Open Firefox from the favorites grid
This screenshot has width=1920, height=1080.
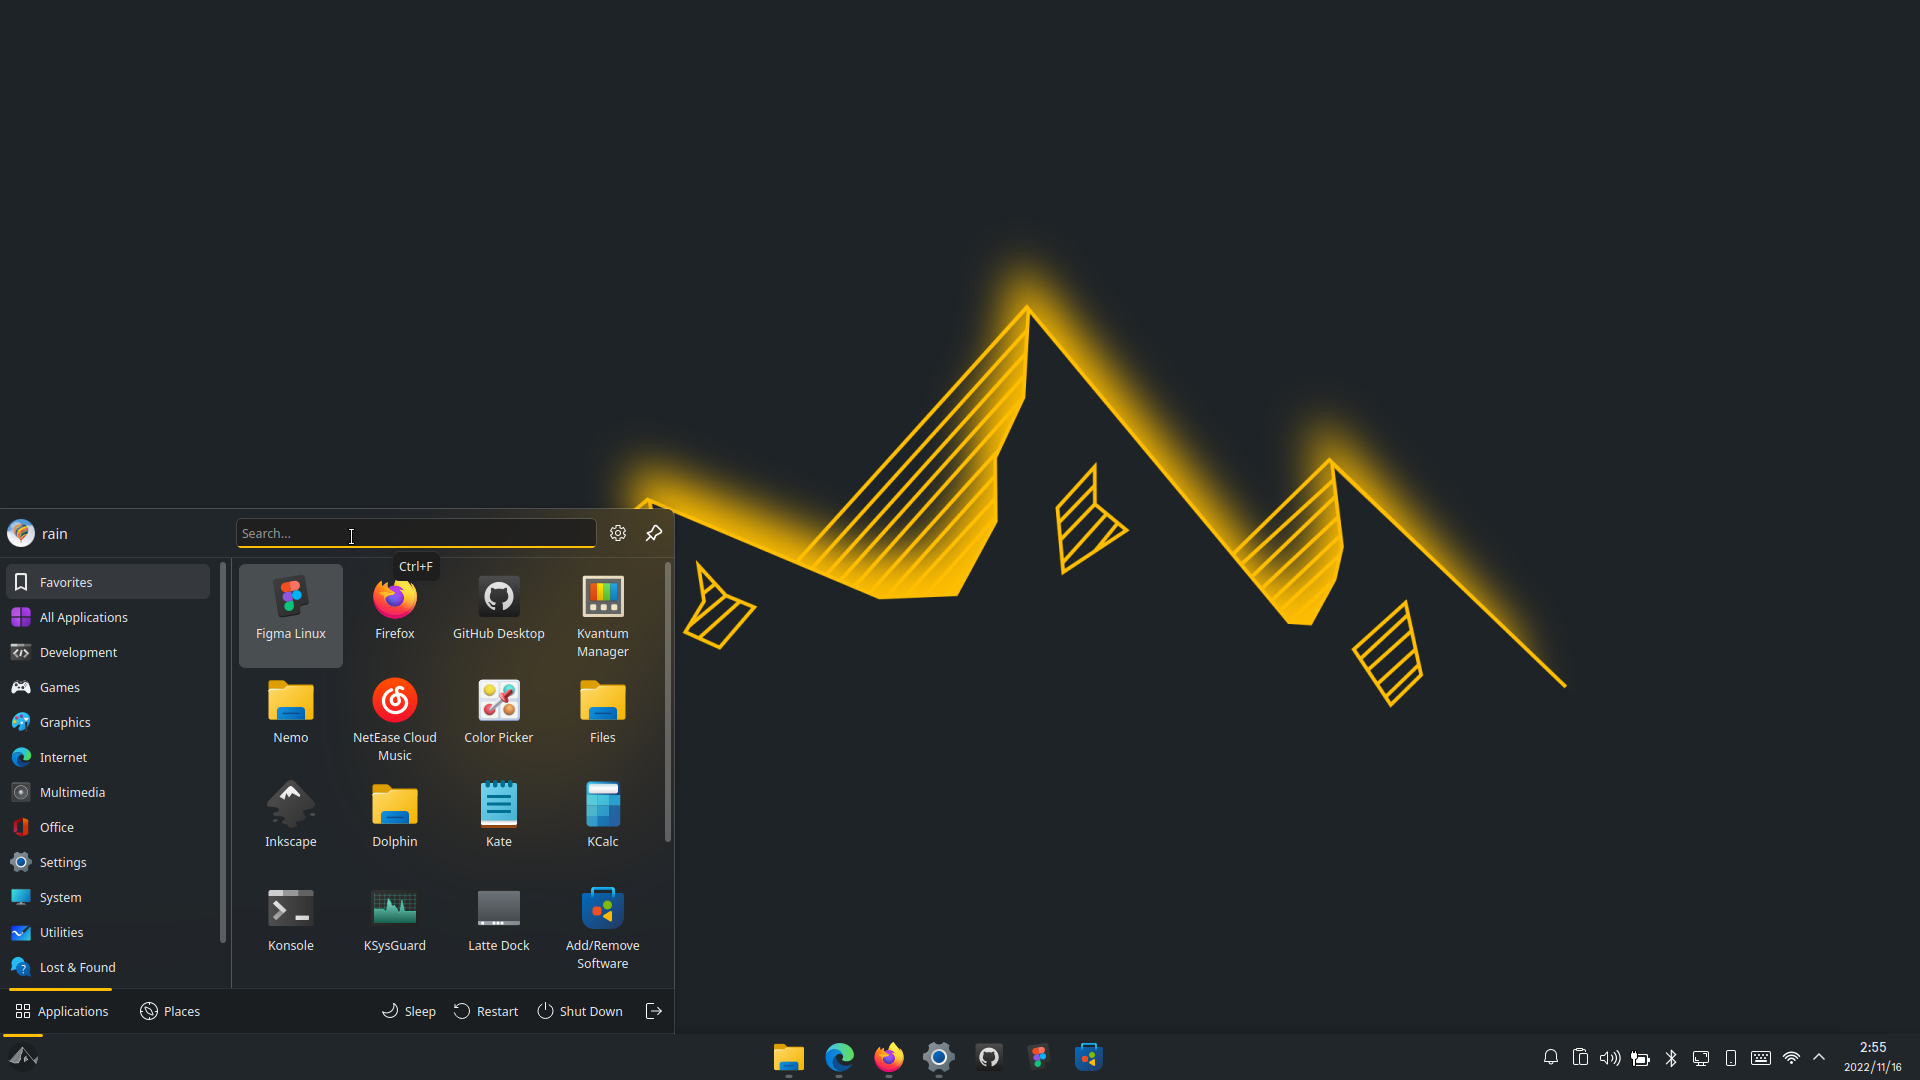395,615
